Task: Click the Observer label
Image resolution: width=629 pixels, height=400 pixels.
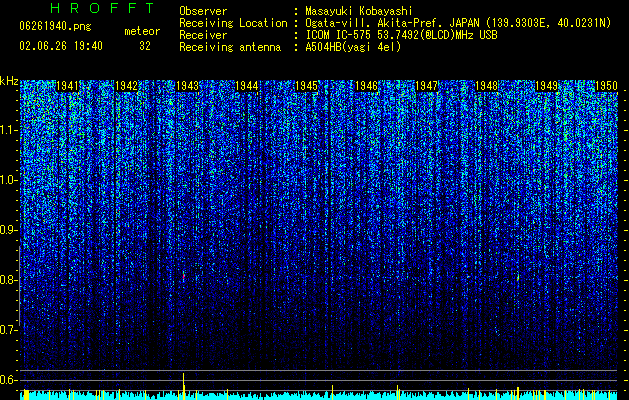Action: click(x=203, y=11)
